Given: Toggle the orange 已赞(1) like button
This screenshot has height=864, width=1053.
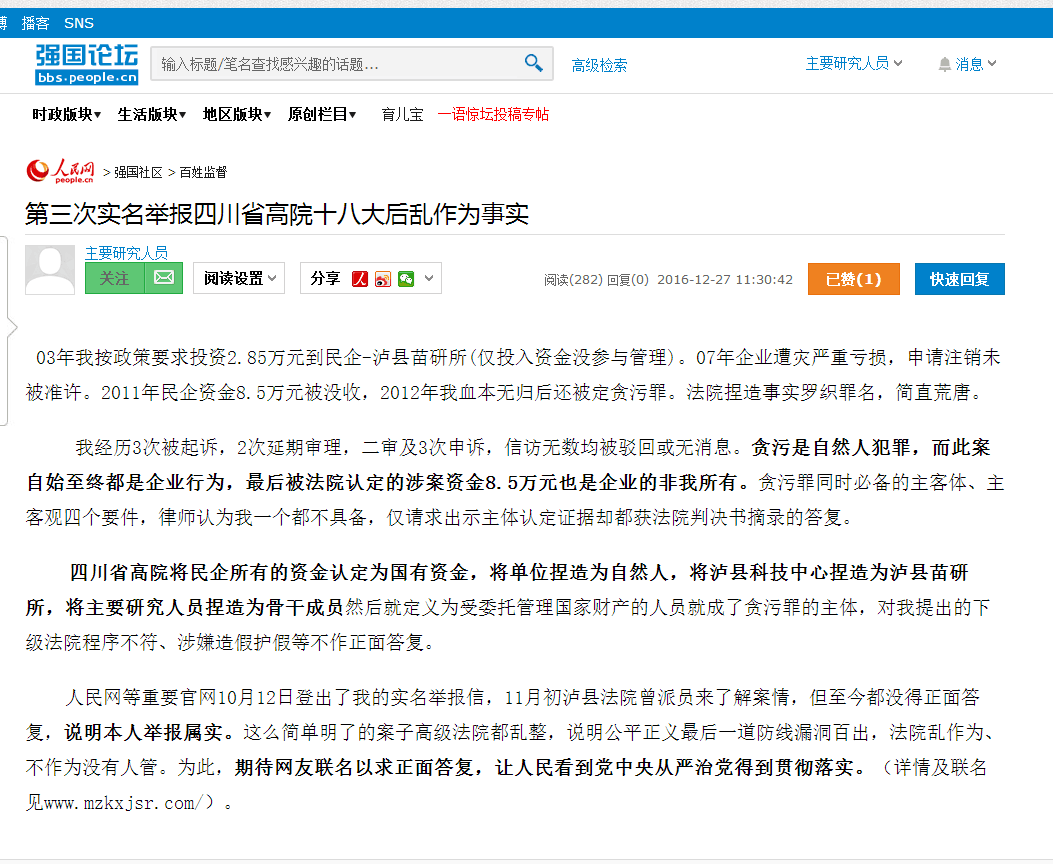Looking at the screenshot, I should point(853,279).
